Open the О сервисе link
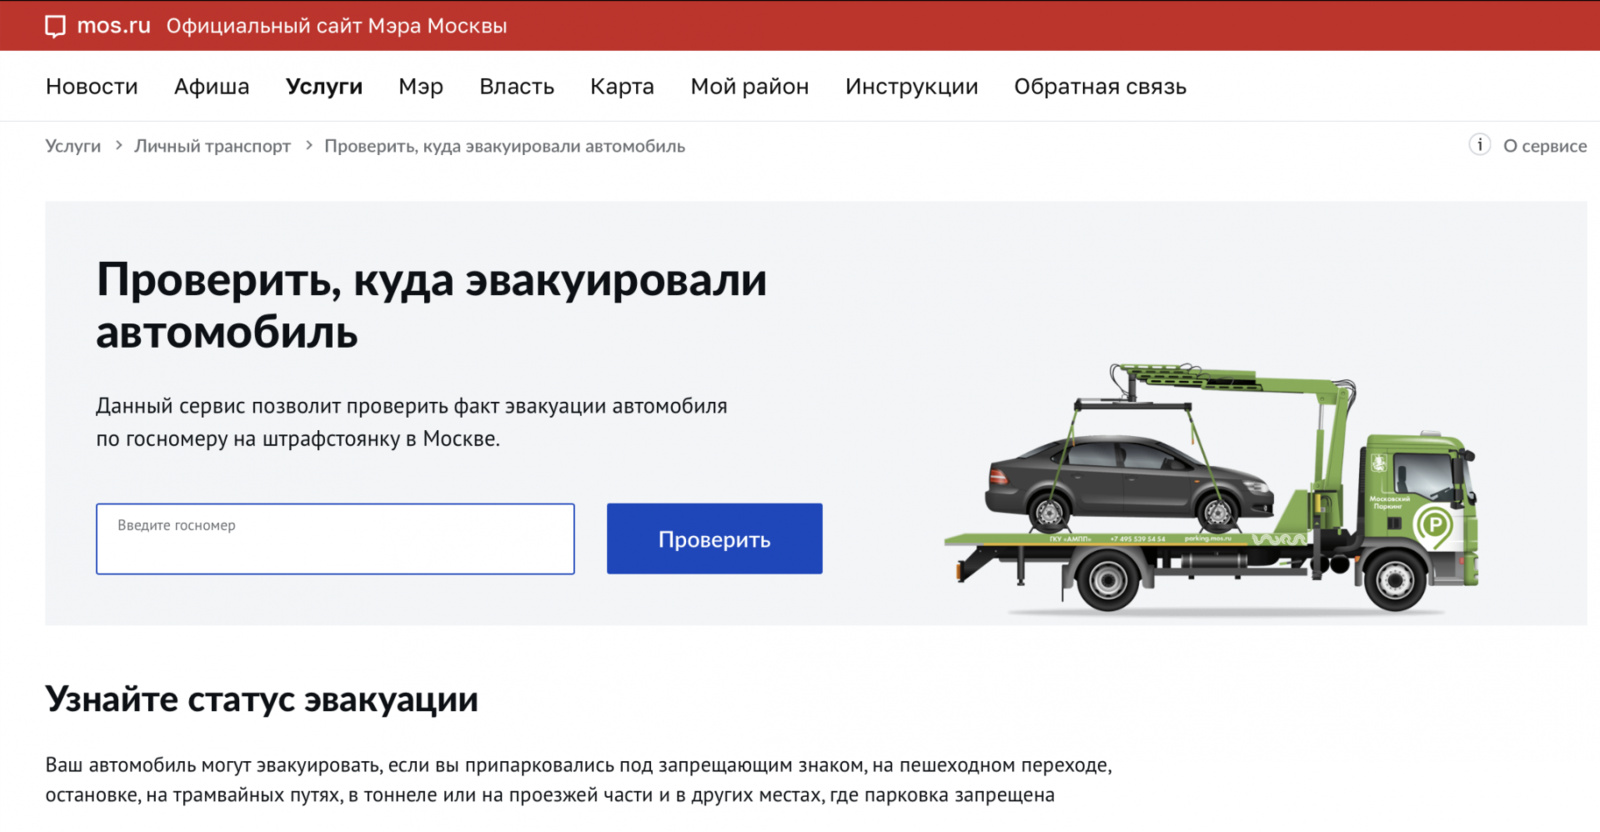Viewport: 1600px width, 832px height. point(1545,146)
